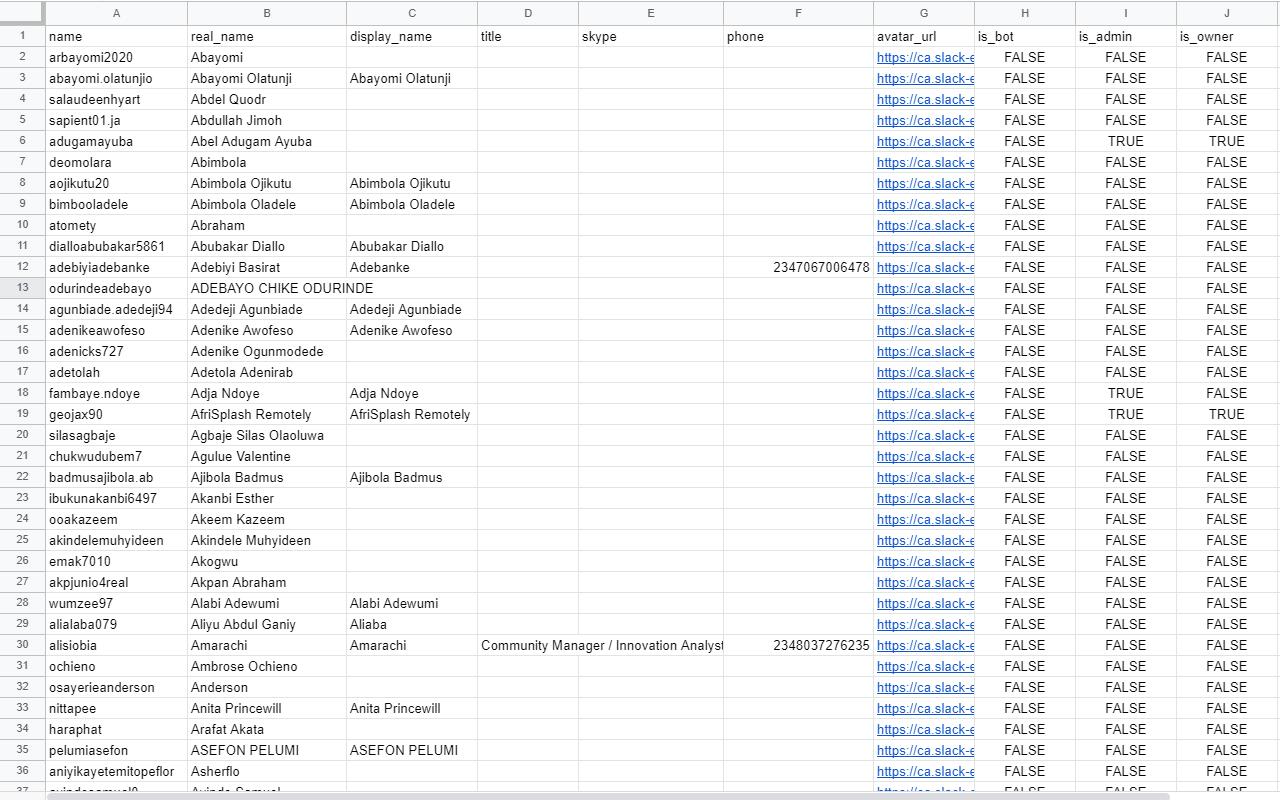Select phone cell 2348037276235
Viewport: 1280px width, 800px height.
pyautogui.click(x=798, y=645)
